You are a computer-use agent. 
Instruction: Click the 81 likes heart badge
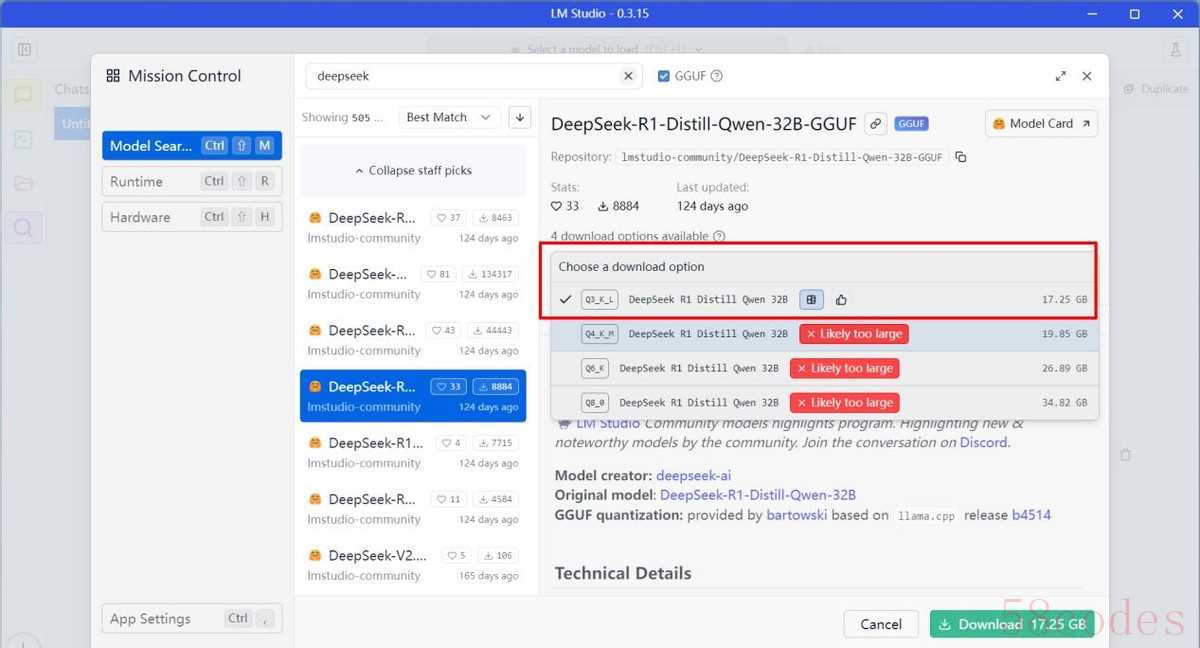tap(439, 274)
